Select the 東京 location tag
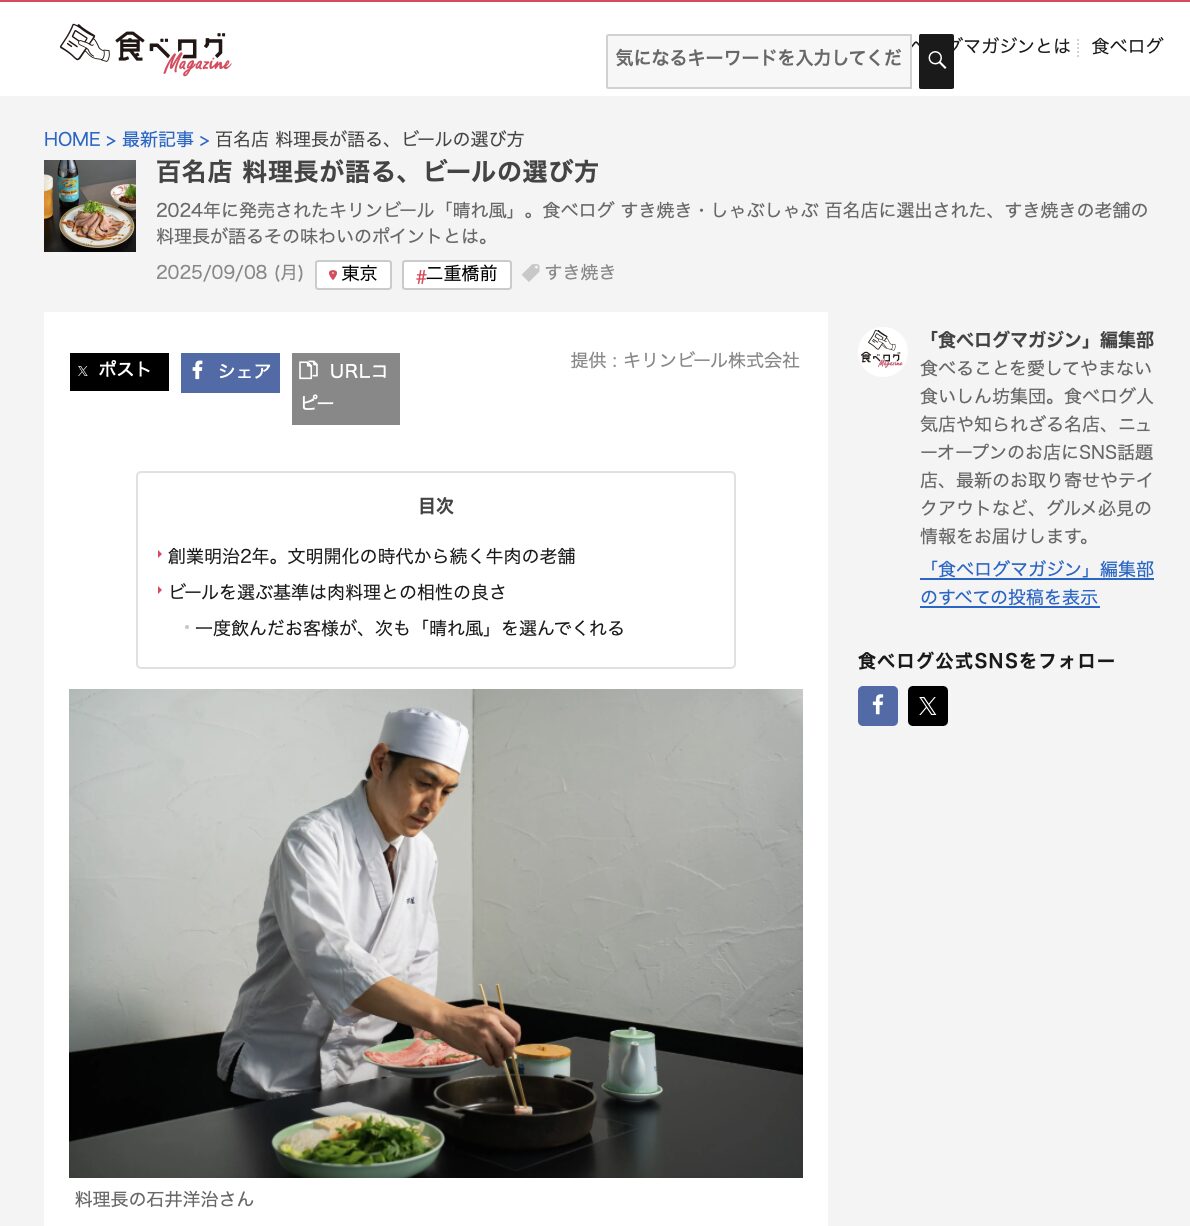This screenshot has height=1226, width=1190. coord(353,274)
